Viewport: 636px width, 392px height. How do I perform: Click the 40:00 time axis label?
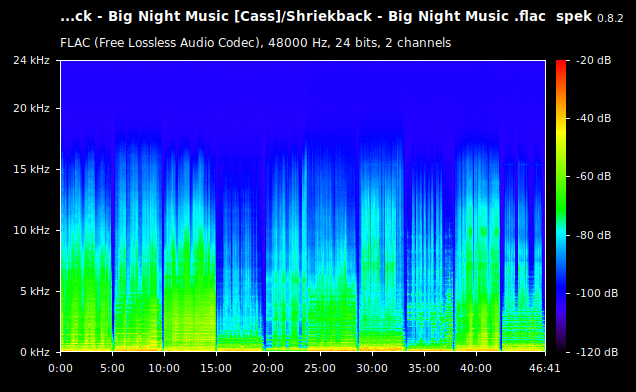(x=476, y=368)
